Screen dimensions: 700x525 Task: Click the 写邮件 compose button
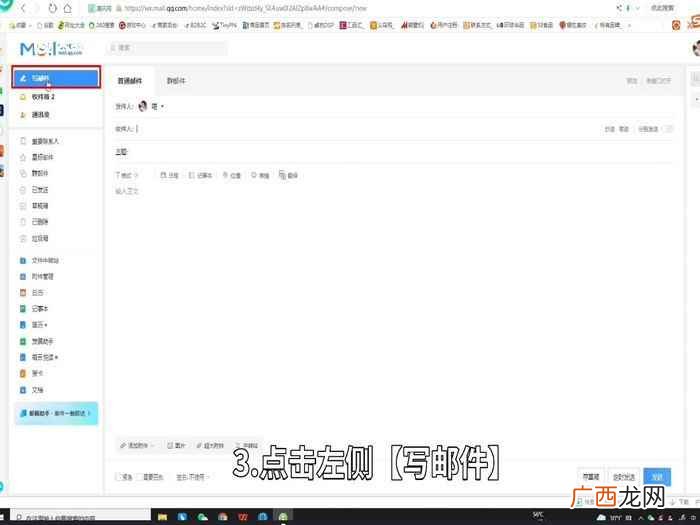click(56, 78)
